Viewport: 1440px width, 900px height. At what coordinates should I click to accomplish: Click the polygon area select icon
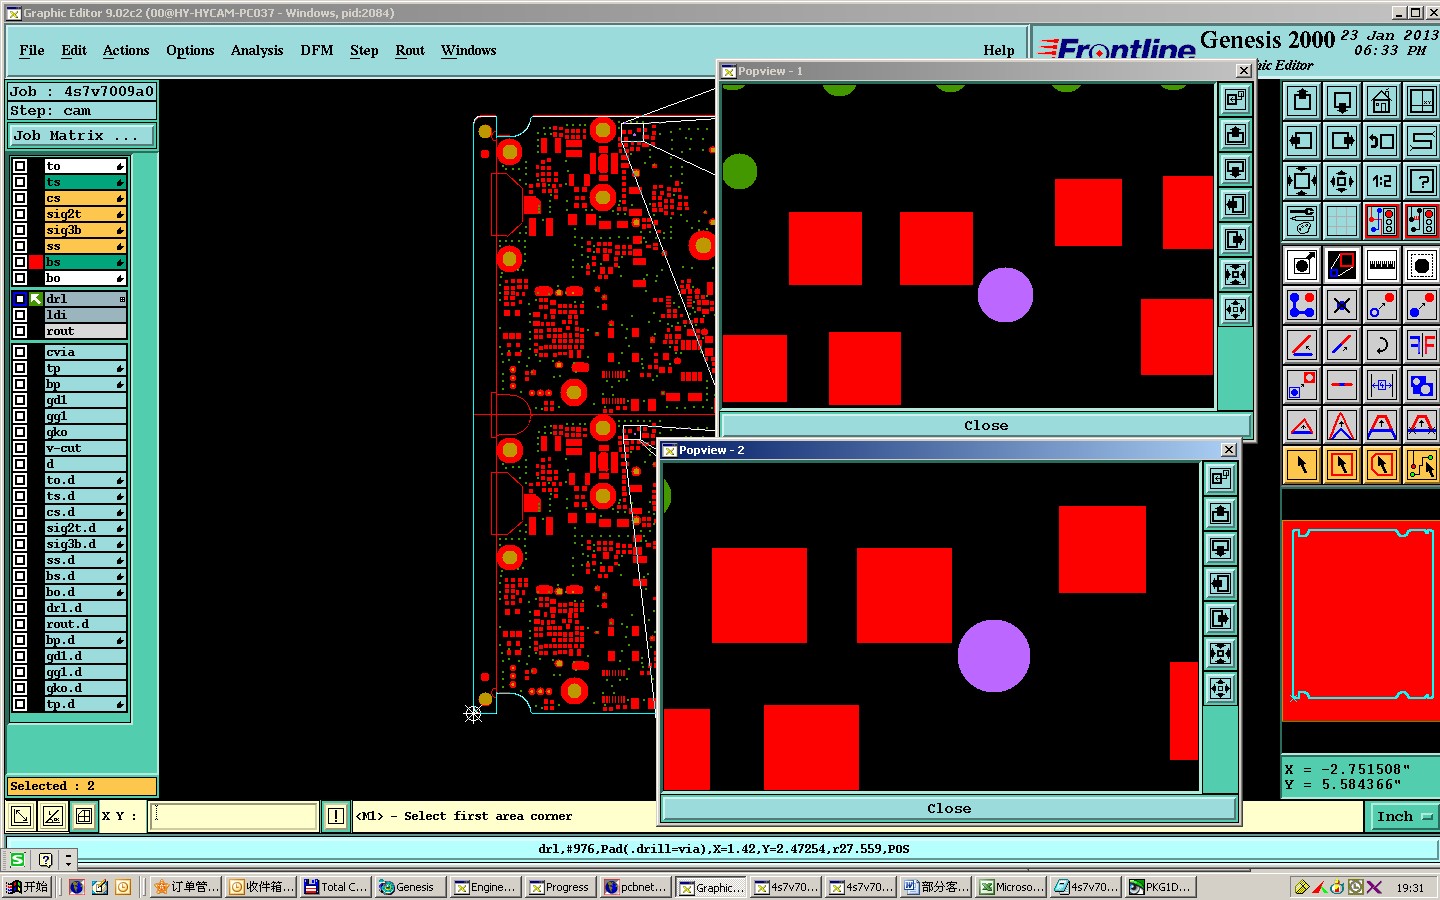(1382, 464)
